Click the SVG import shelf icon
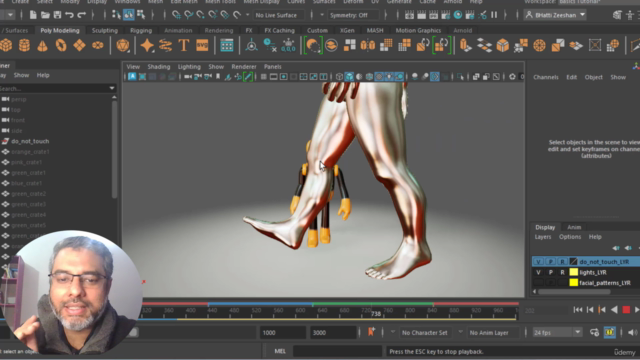 (x=202, y=45)
